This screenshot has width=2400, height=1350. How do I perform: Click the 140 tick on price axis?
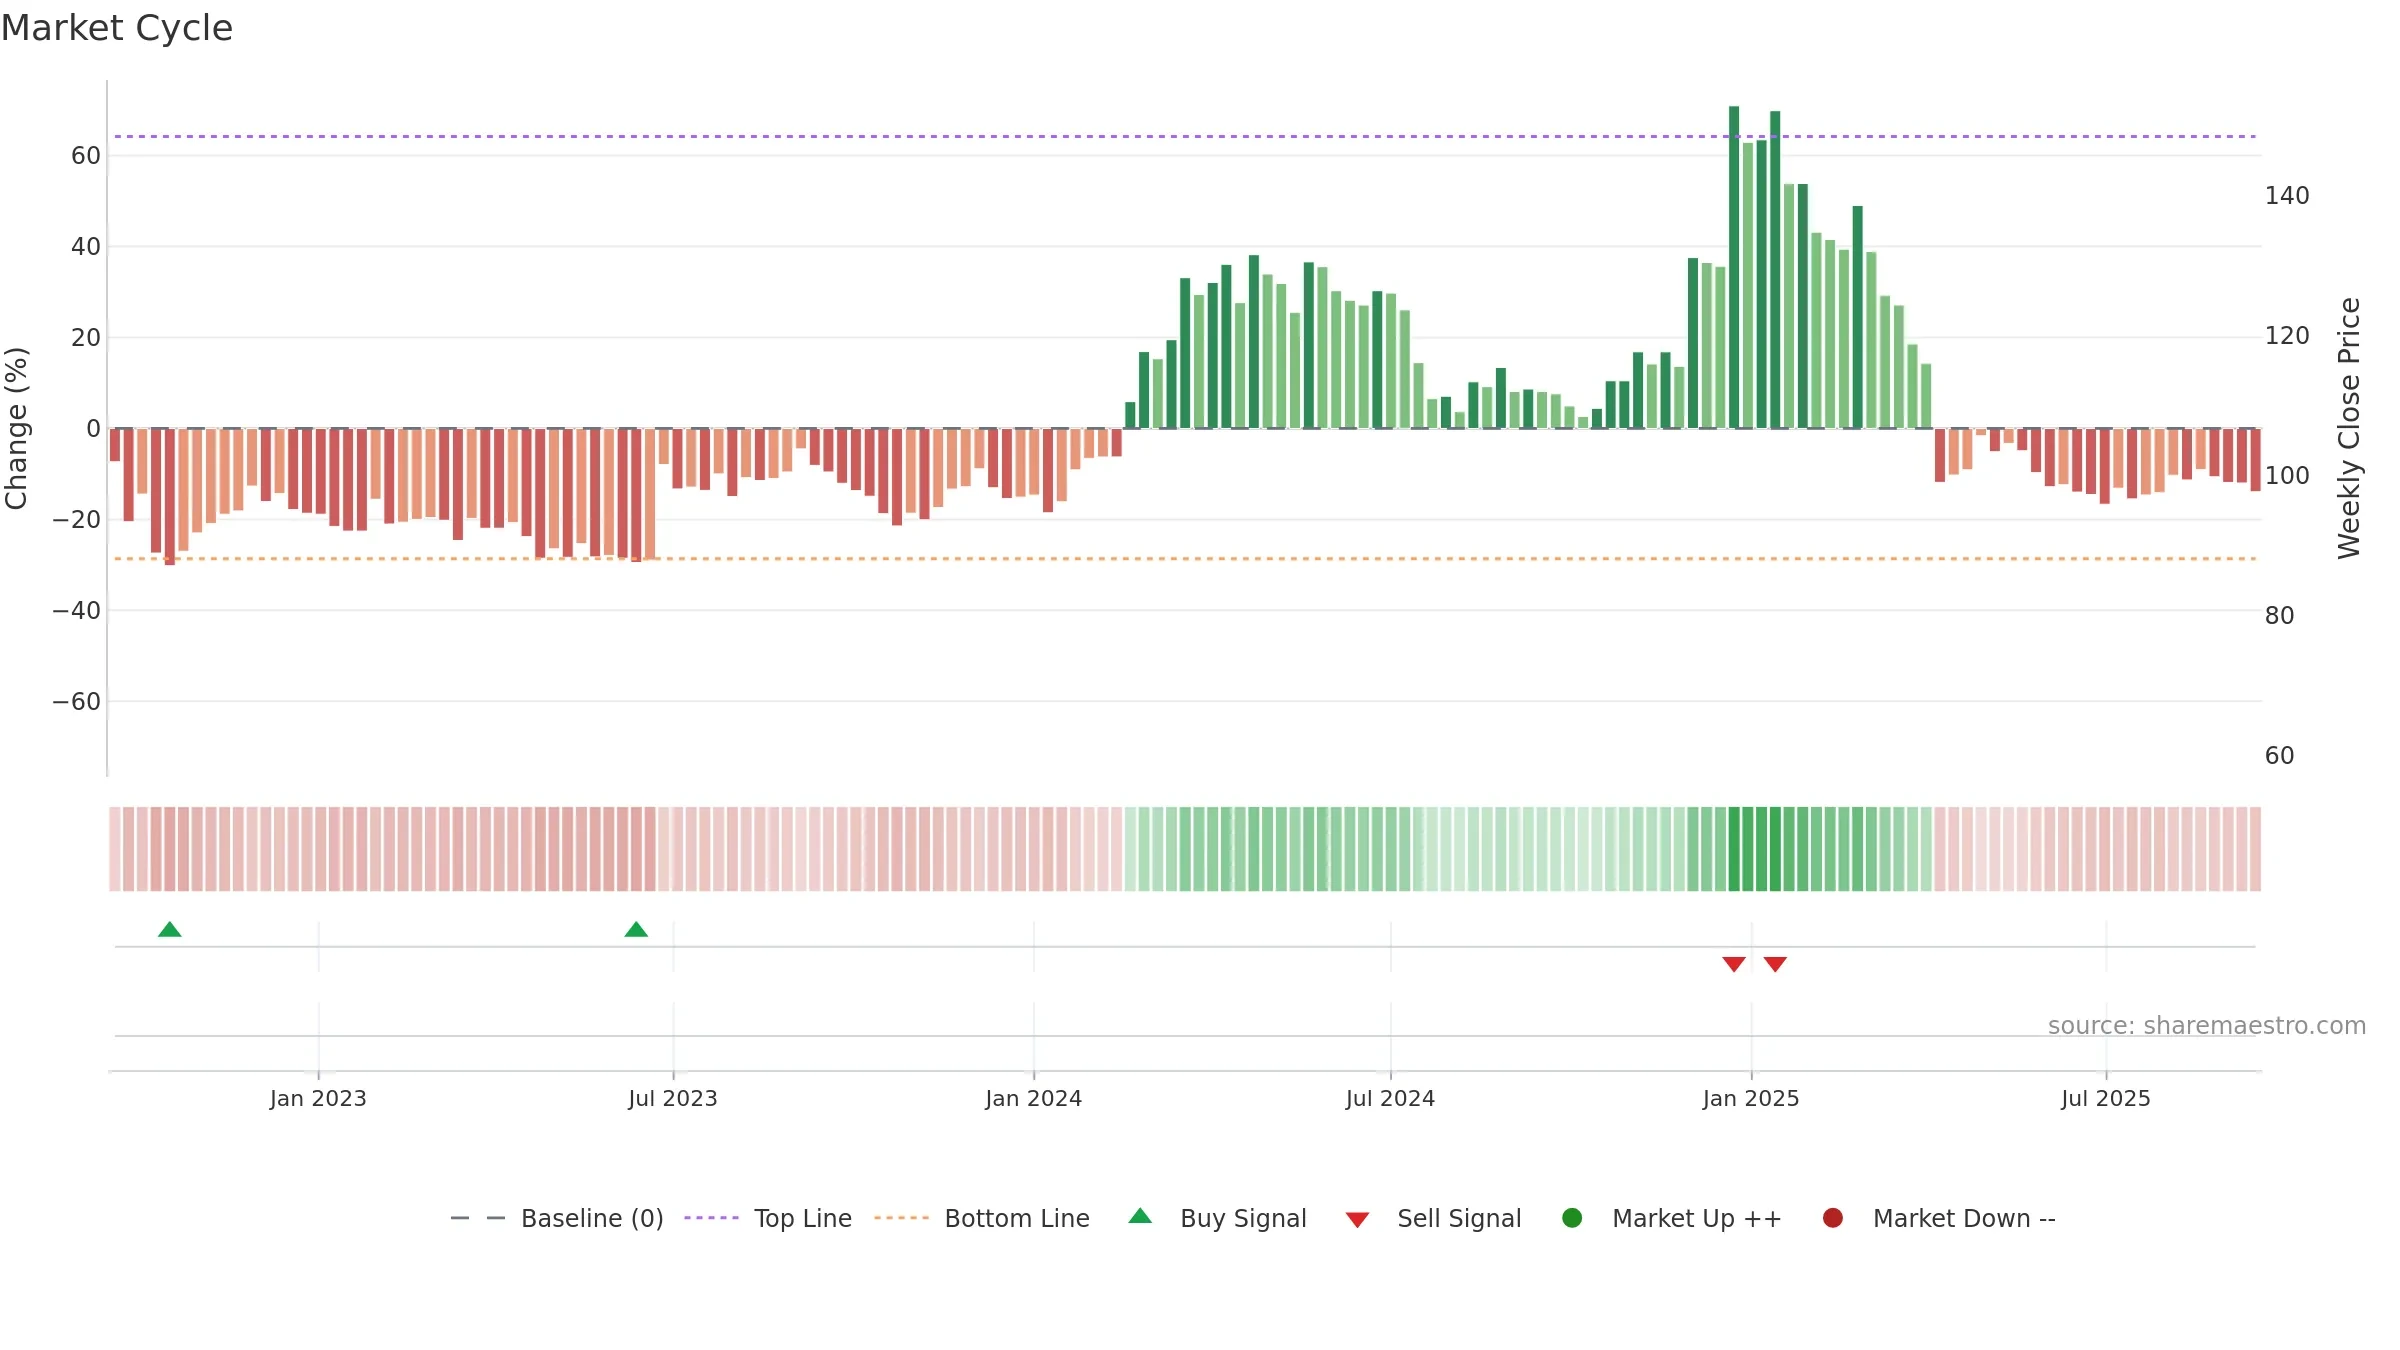point(2287,196)
